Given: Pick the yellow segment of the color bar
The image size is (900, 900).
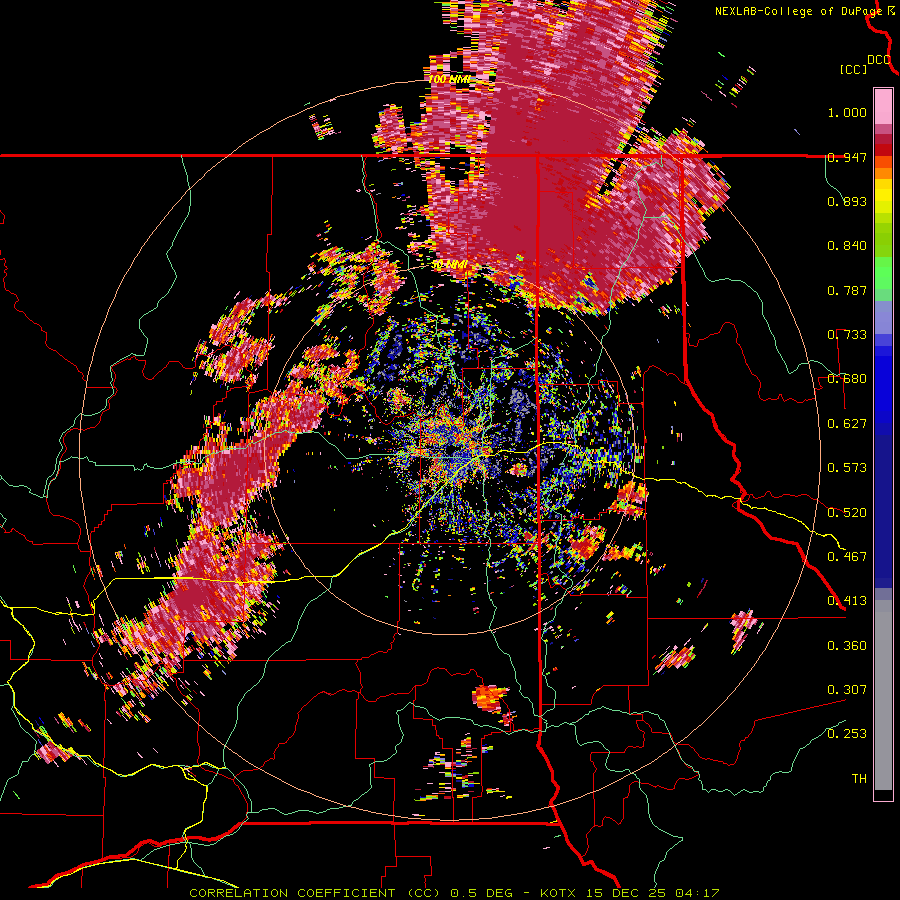Looking at the screenshot, I should point(883,197).
